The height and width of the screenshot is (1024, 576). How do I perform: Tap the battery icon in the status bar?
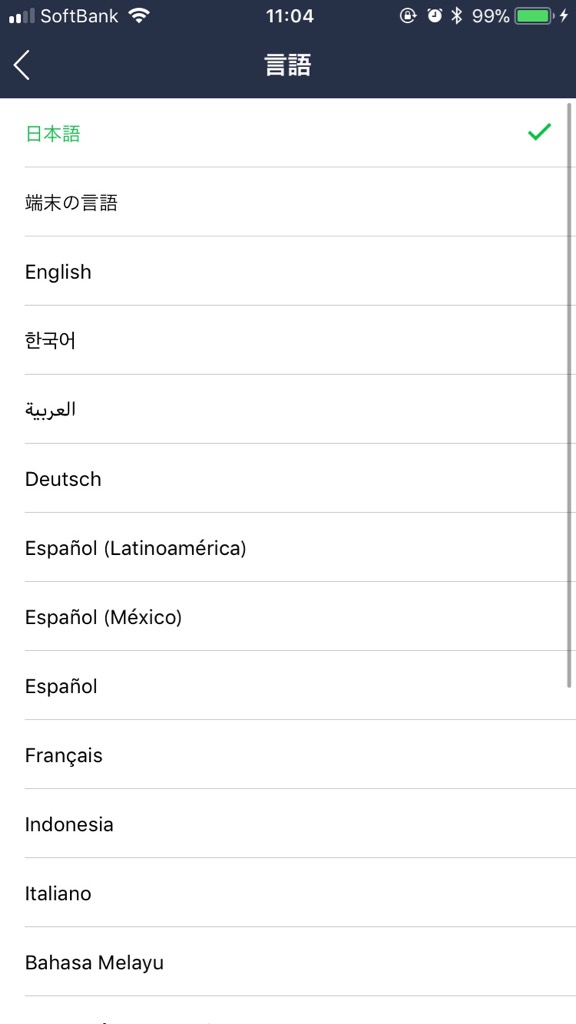pyautogui.click(x=534, y=16)
